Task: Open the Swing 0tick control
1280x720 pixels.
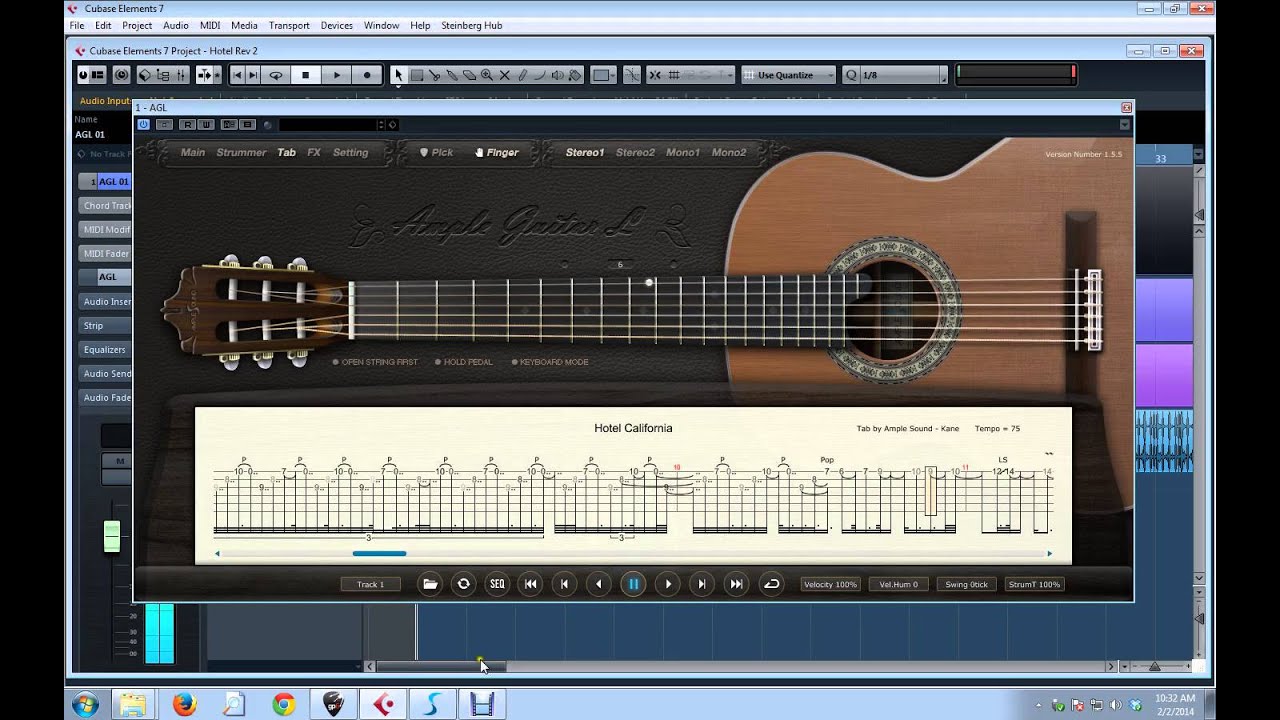Action: pyautogui.click(x=966, y=584)
